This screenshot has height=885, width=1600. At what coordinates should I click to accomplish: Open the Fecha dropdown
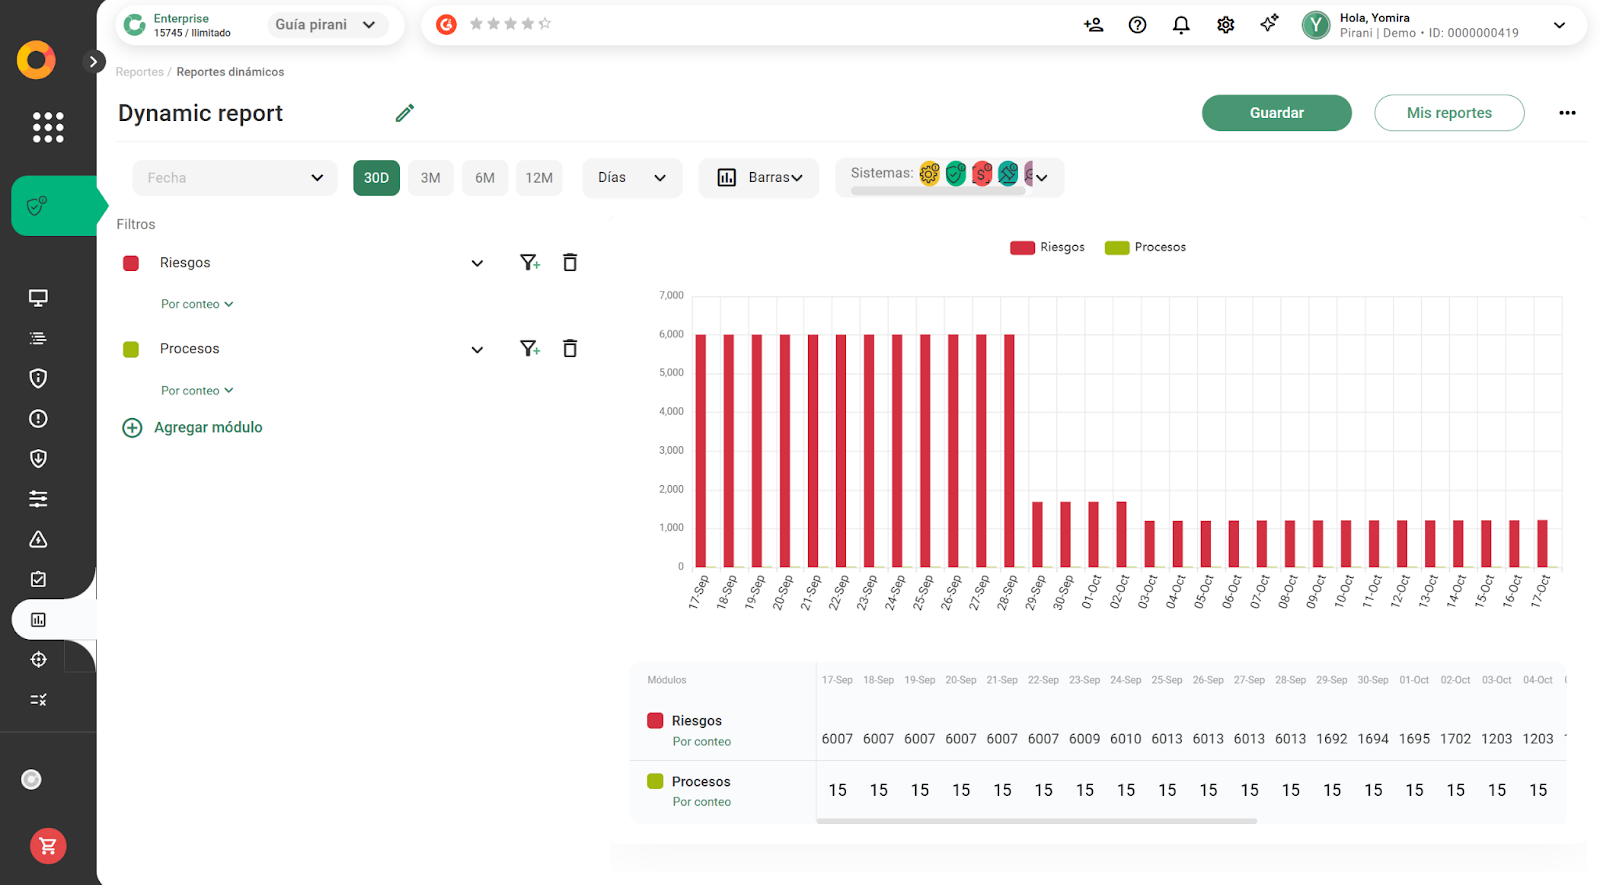[235, 178]
